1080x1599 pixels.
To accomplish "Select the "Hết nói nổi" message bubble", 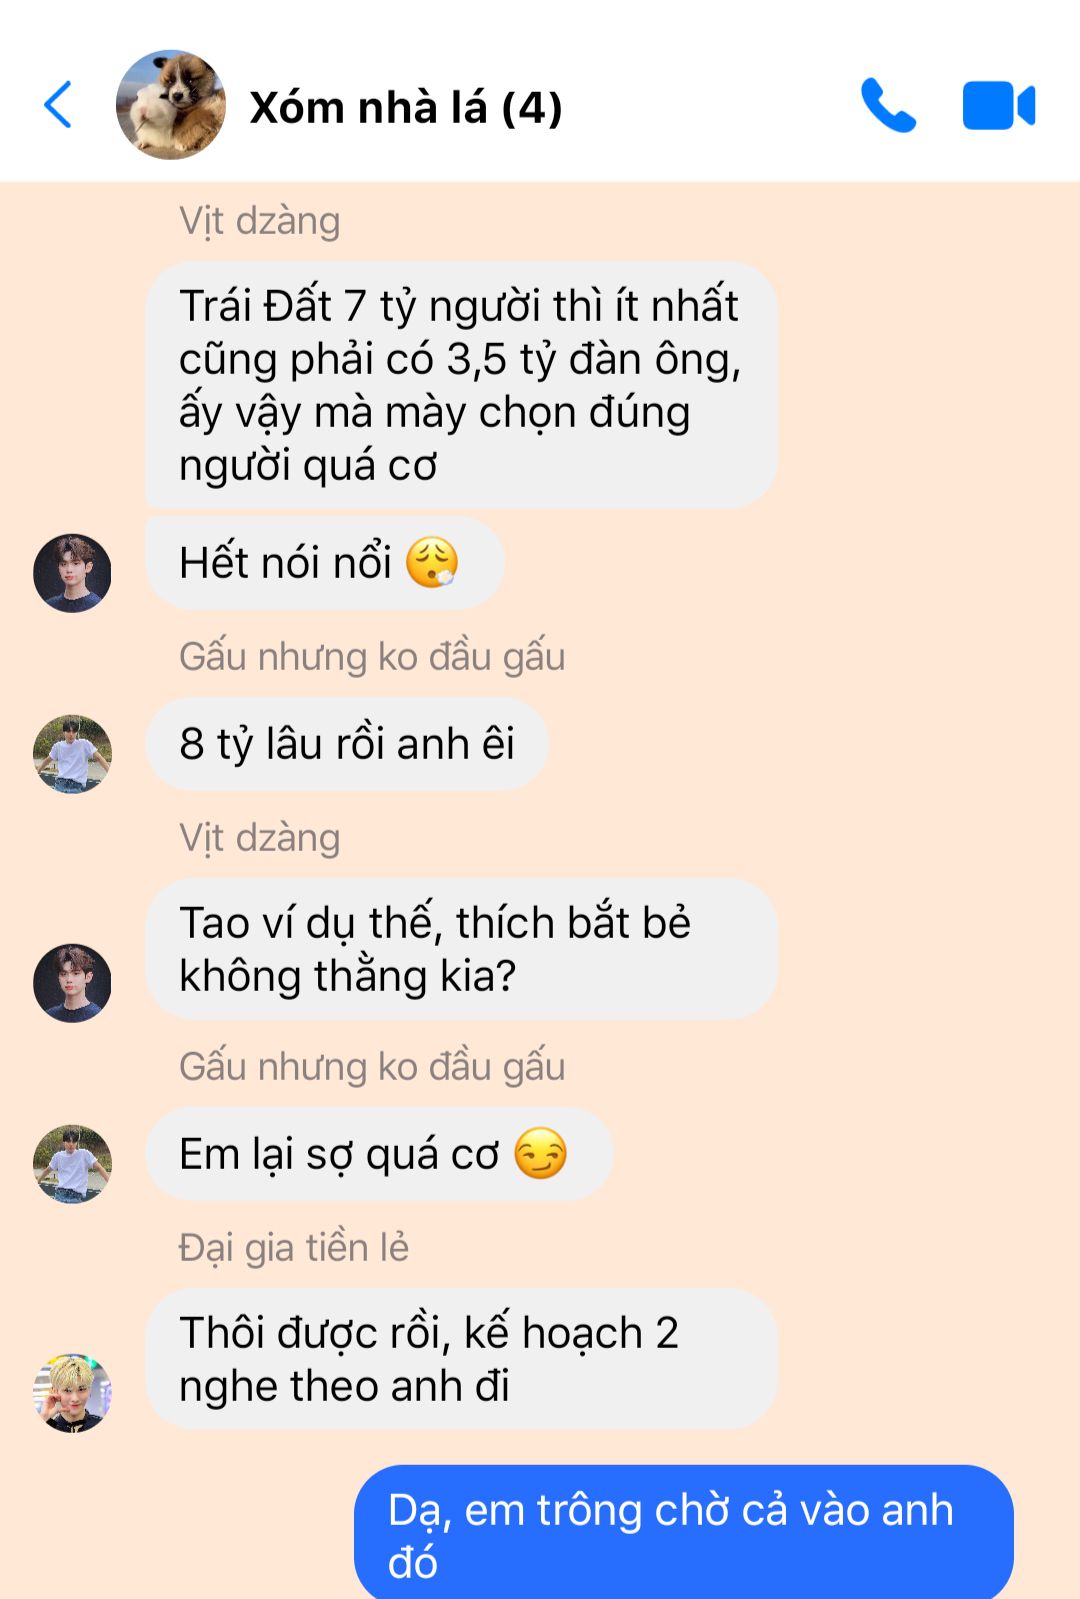I will point(325,563).
